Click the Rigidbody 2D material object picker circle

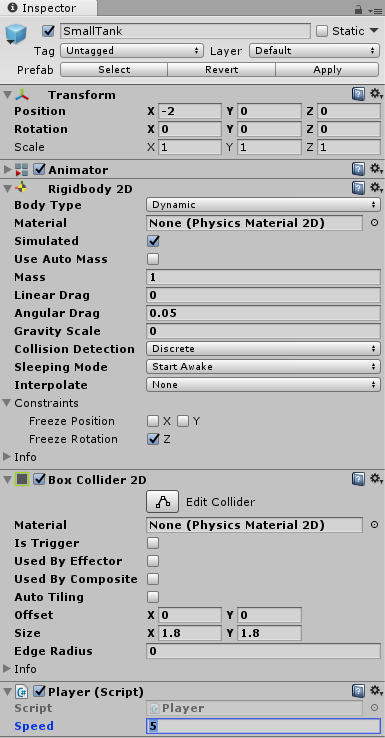click(x=375, y=223)
